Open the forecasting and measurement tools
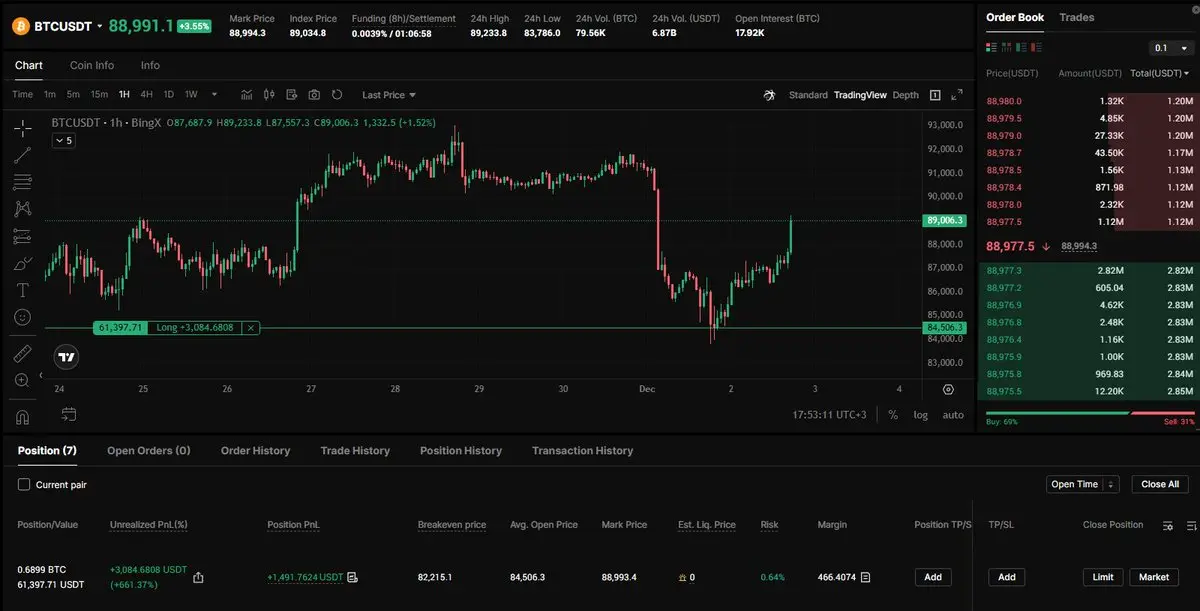Viewport: 1200px width, 611px height. [22, 237]
